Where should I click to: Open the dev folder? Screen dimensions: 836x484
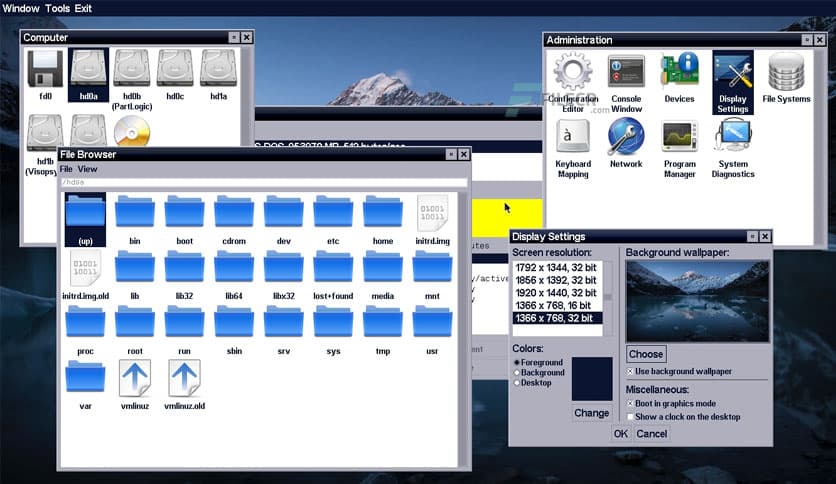click(x=284, y=220)
